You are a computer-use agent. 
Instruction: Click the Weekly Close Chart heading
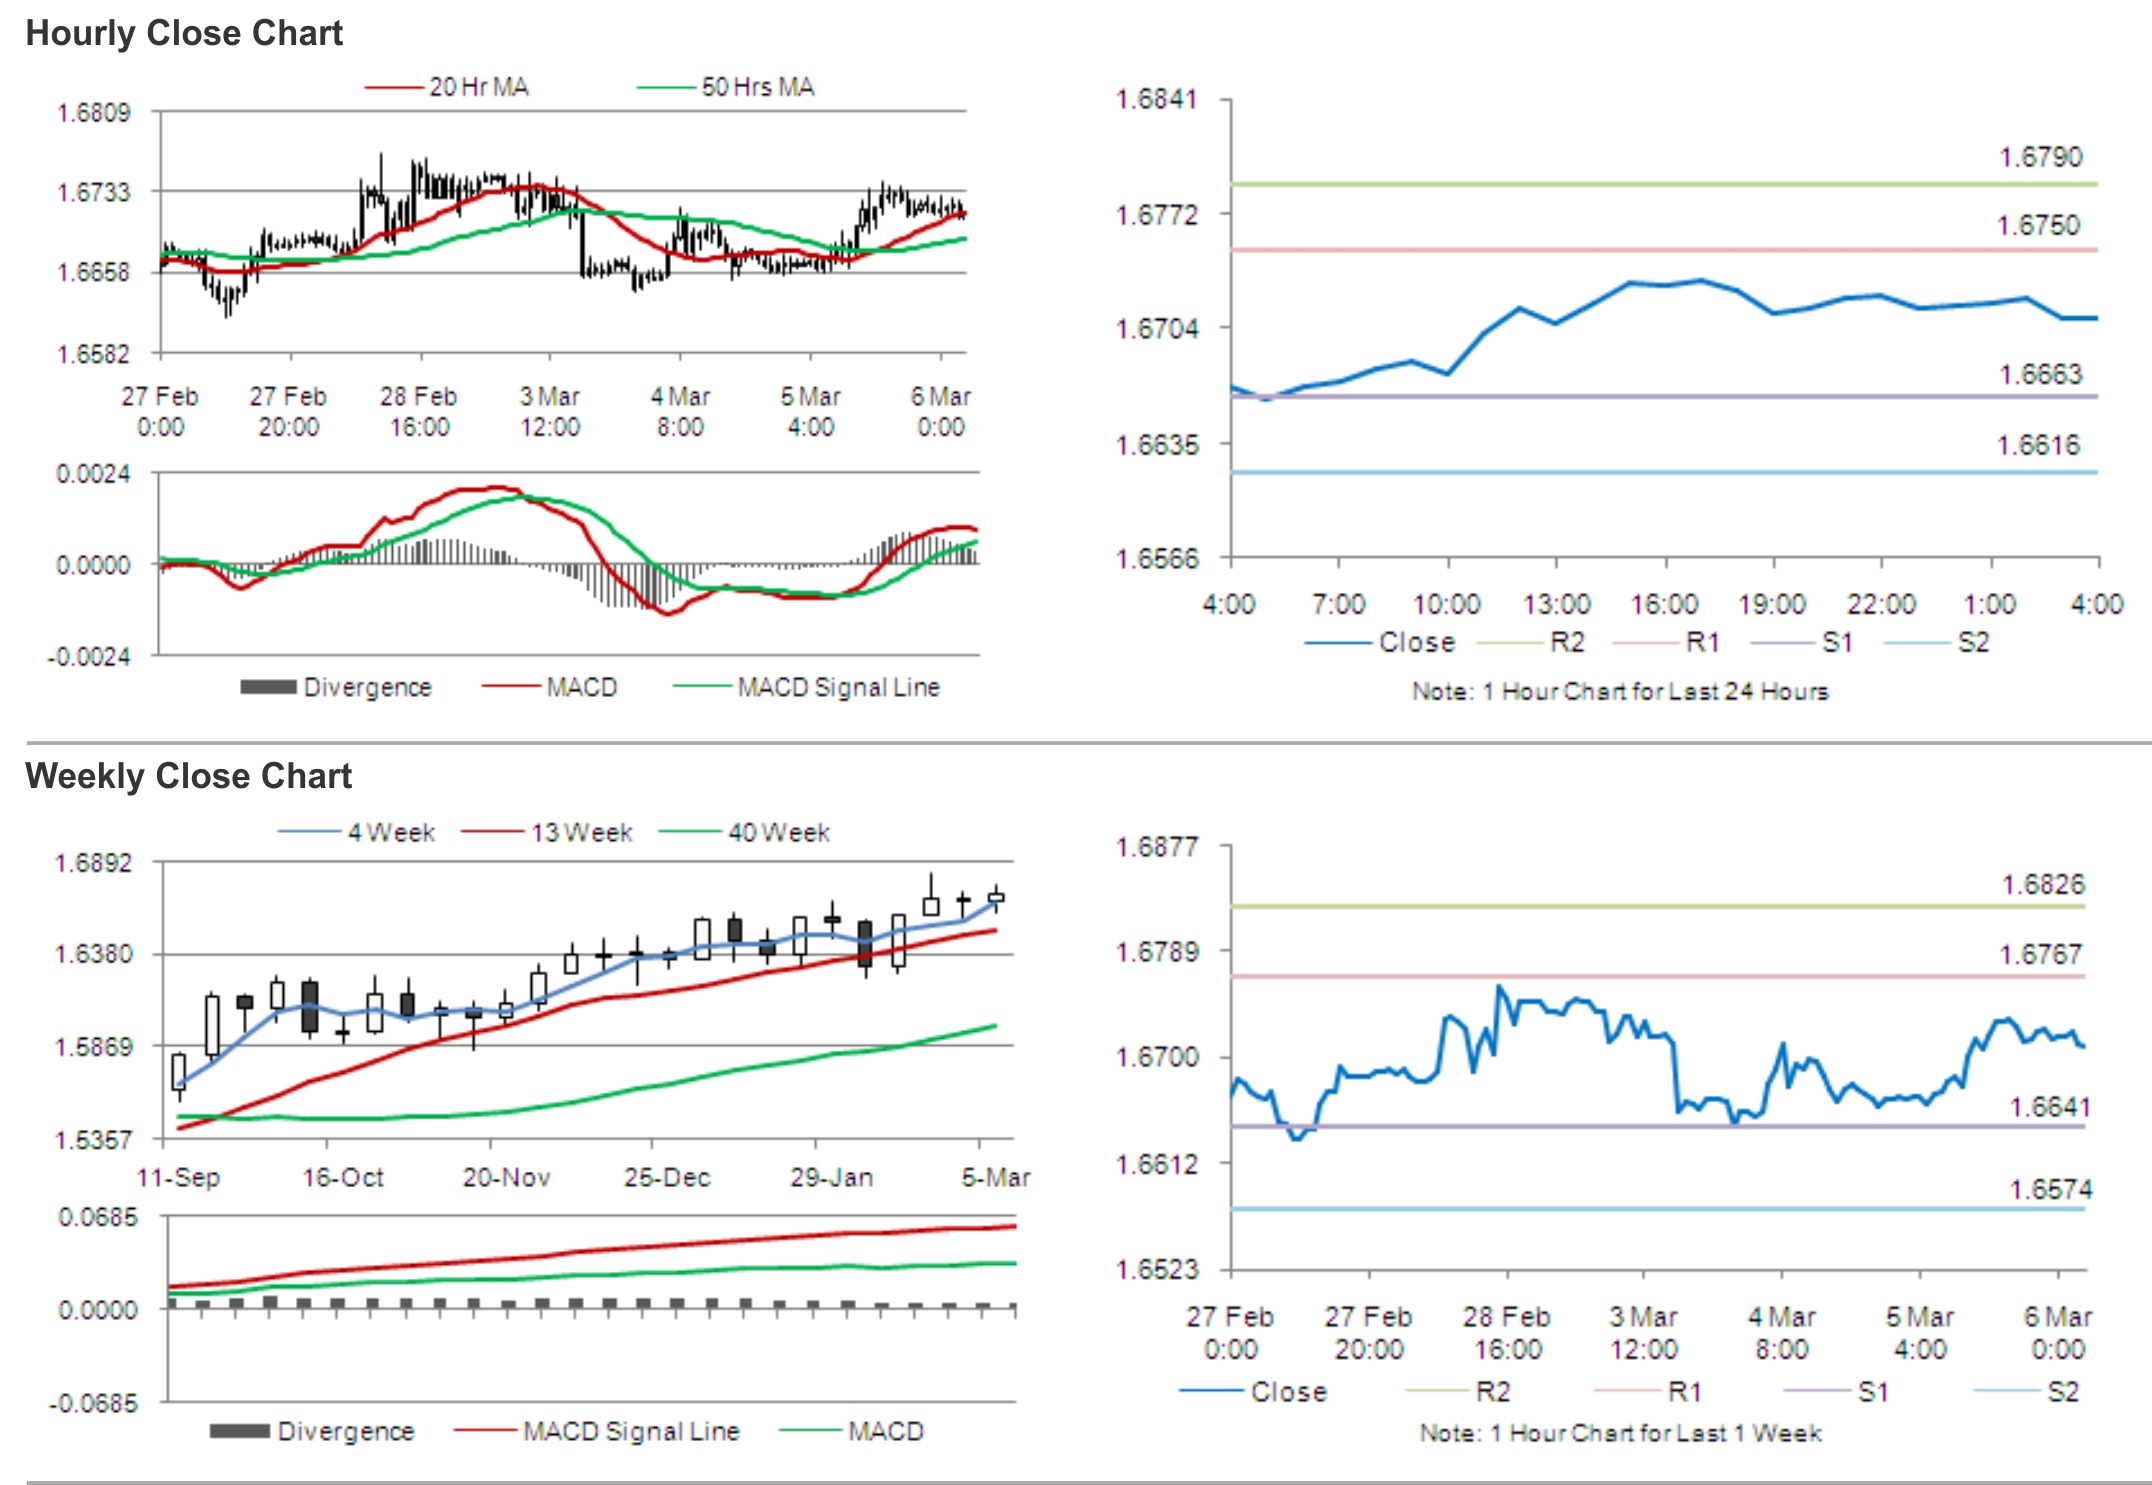click(x=189, y=776)
